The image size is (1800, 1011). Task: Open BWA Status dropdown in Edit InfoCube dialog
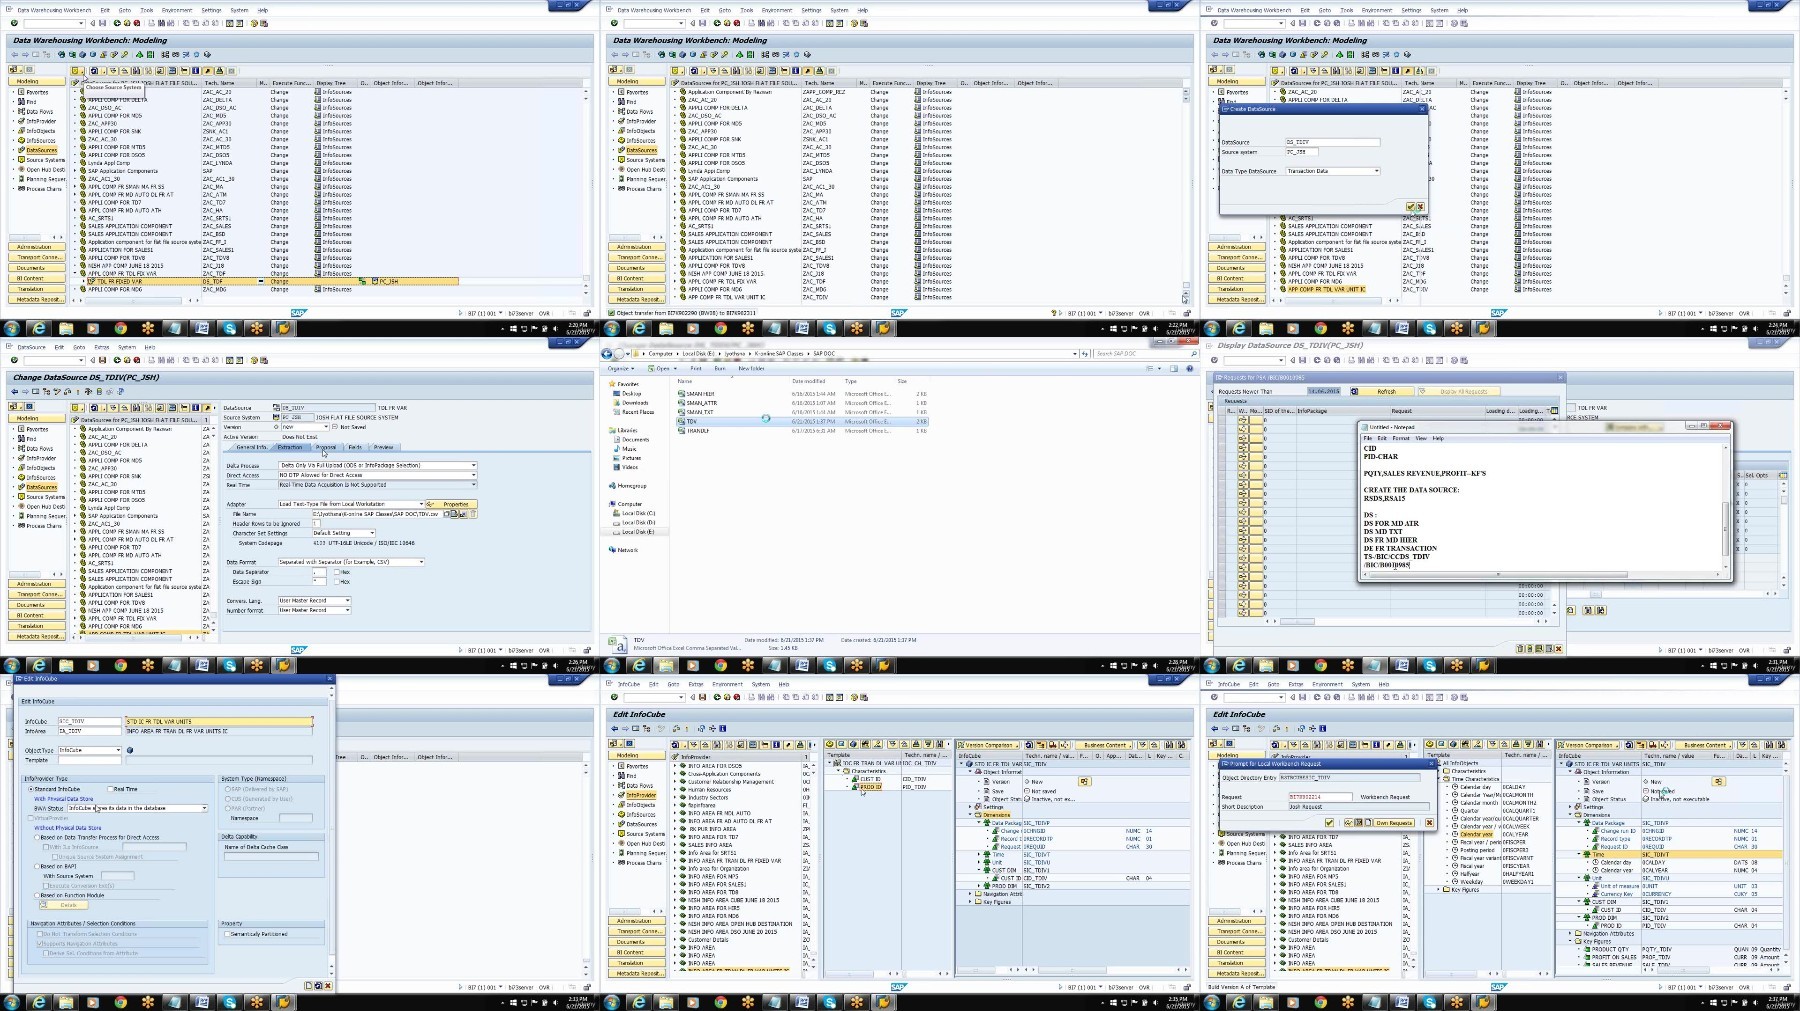click(204, 808)
